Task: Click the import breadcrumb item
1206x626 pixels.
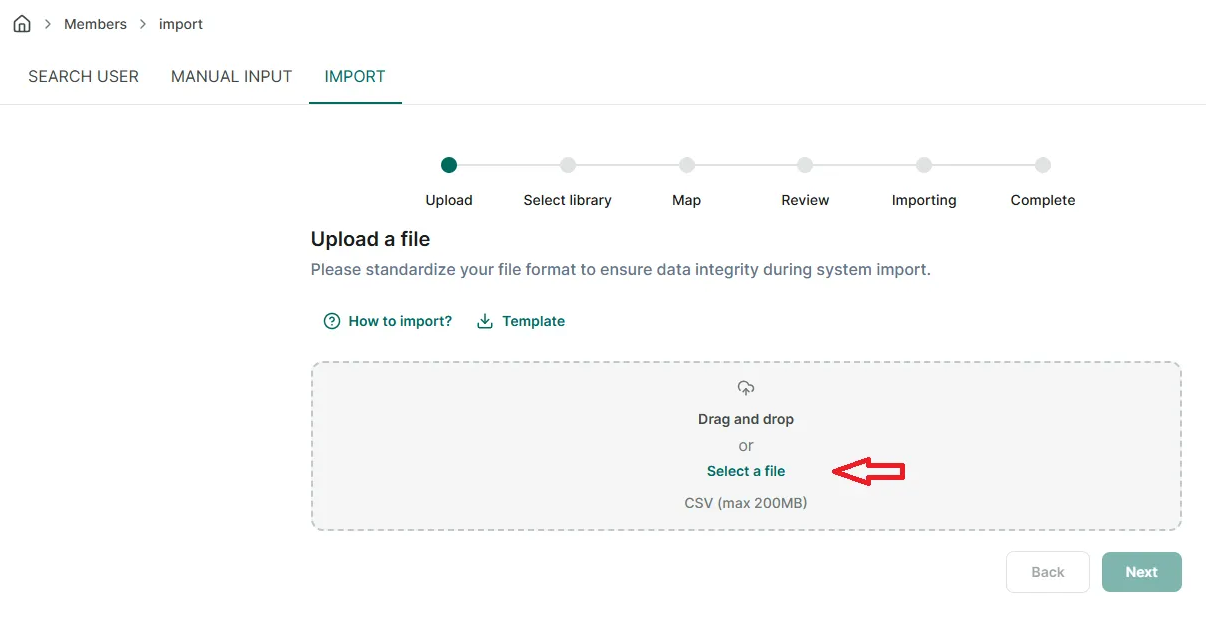Action: (181, 24)
